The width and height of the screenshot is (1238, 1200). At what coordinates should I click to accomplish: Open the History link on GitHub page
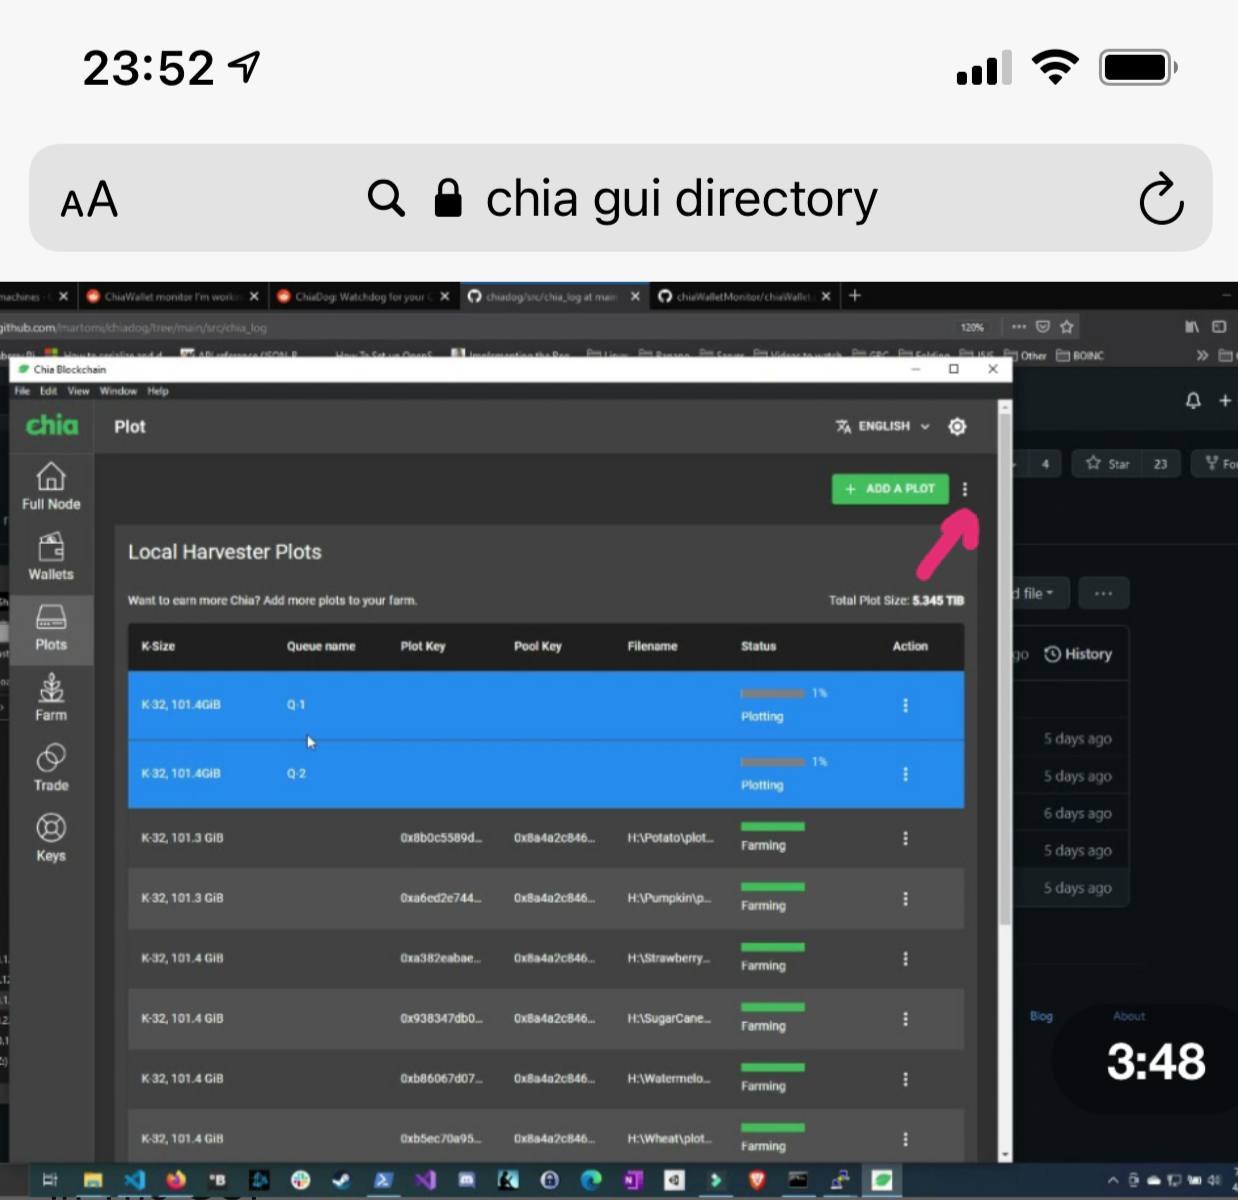click(1078, 654)
